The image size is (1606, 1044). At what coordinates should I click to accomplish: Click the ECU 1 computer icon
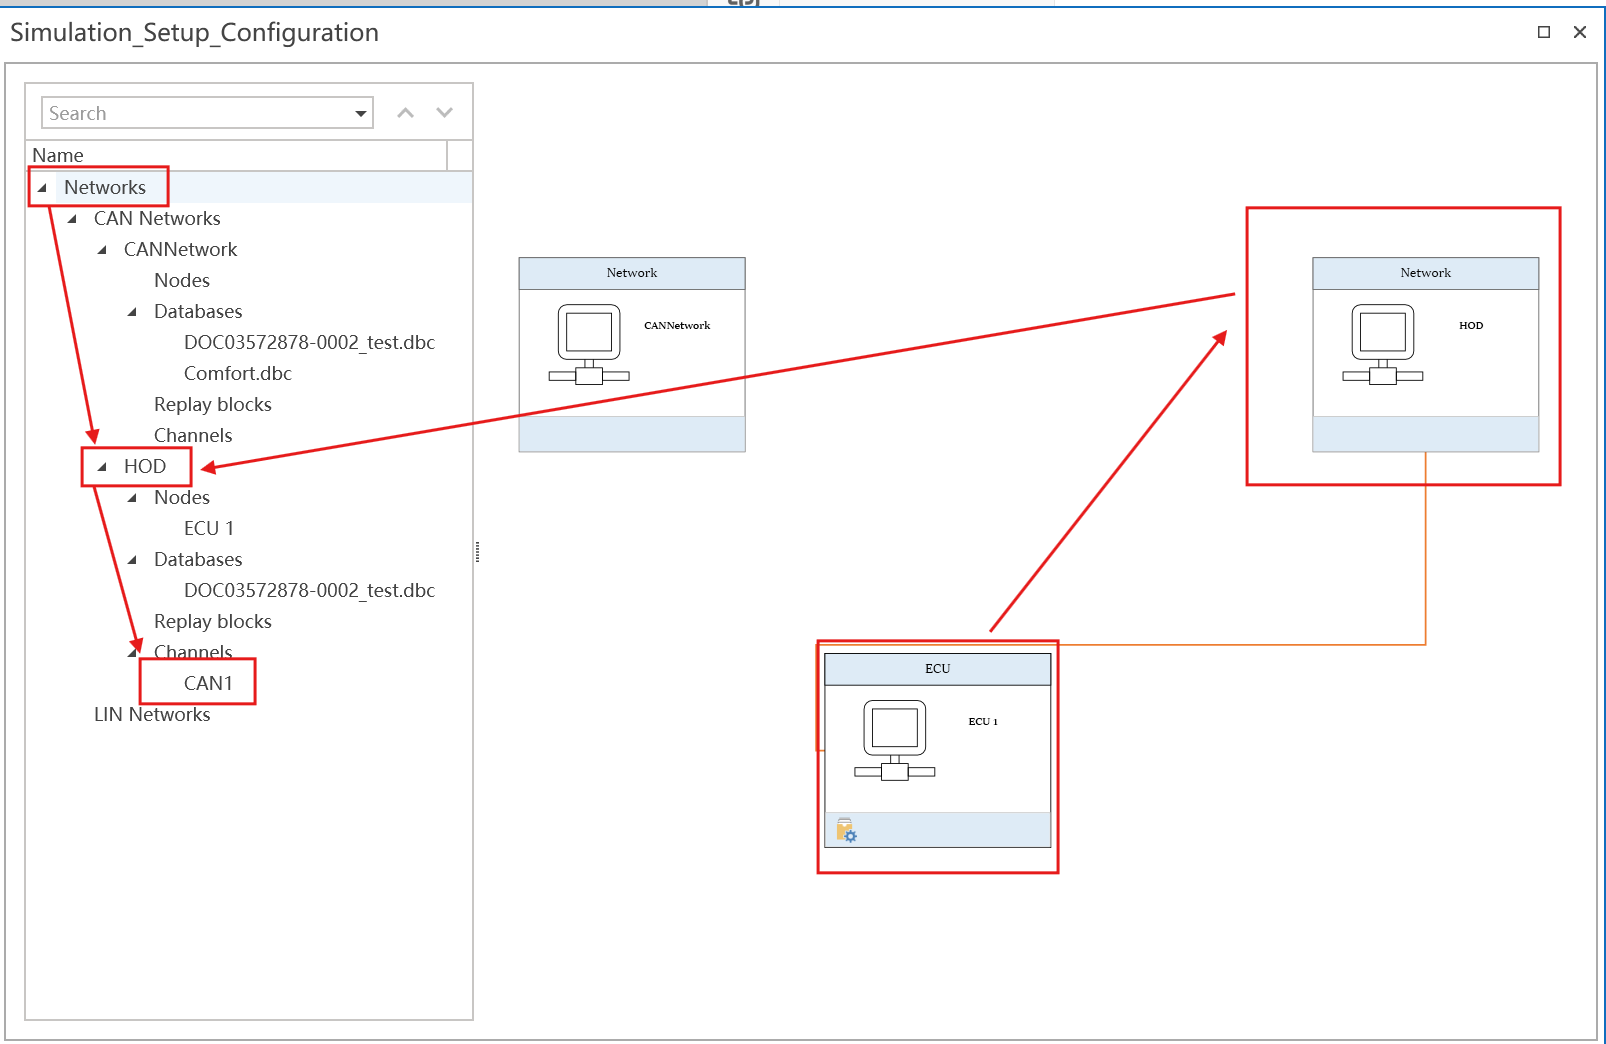click(894, 740)
